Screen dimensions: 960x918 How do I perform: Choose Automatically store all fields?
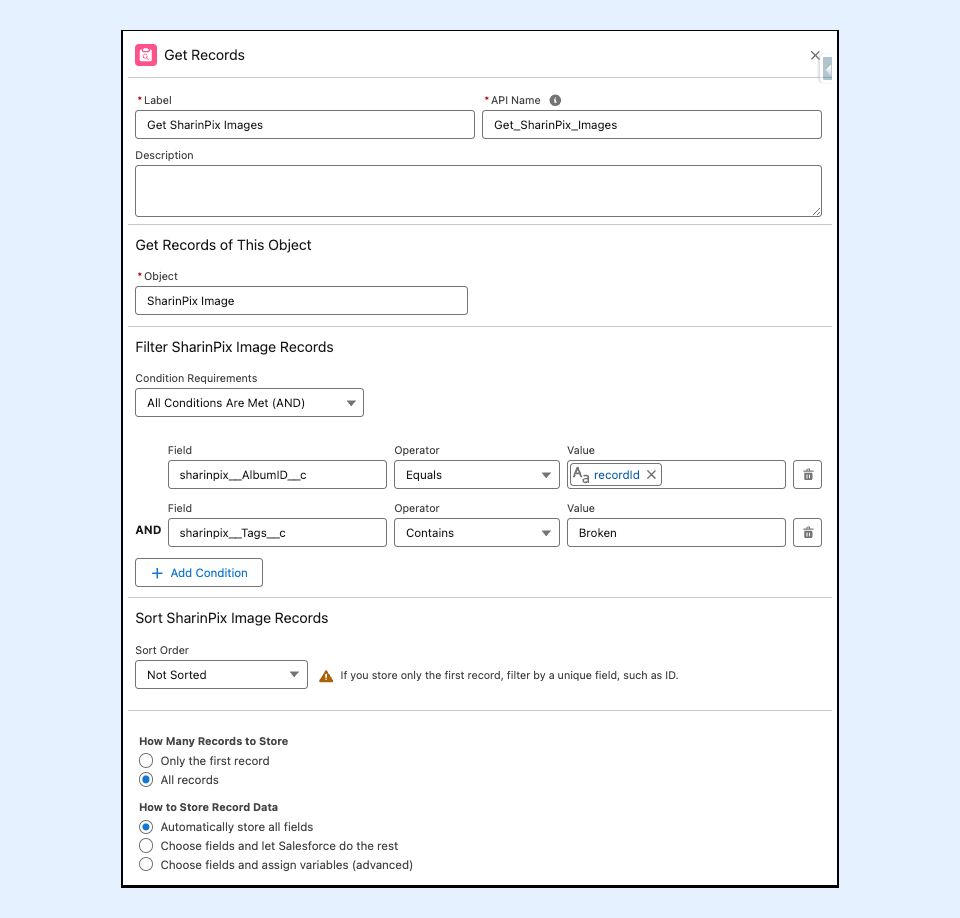(x=146, y=827)
